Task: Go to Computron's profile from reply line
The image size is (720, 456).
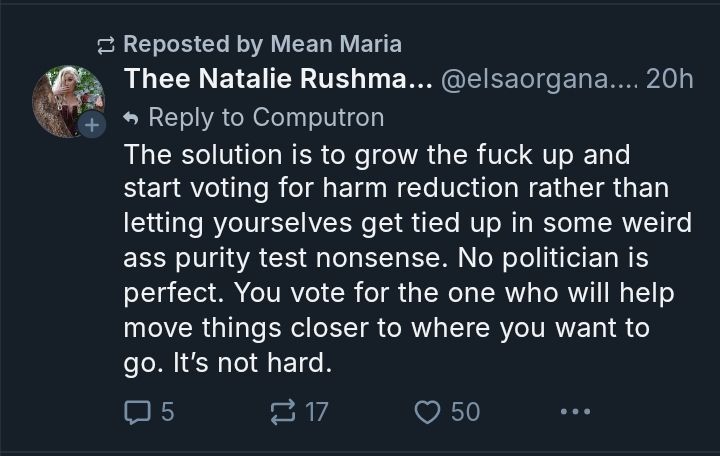Action: (x=318, y=117)
